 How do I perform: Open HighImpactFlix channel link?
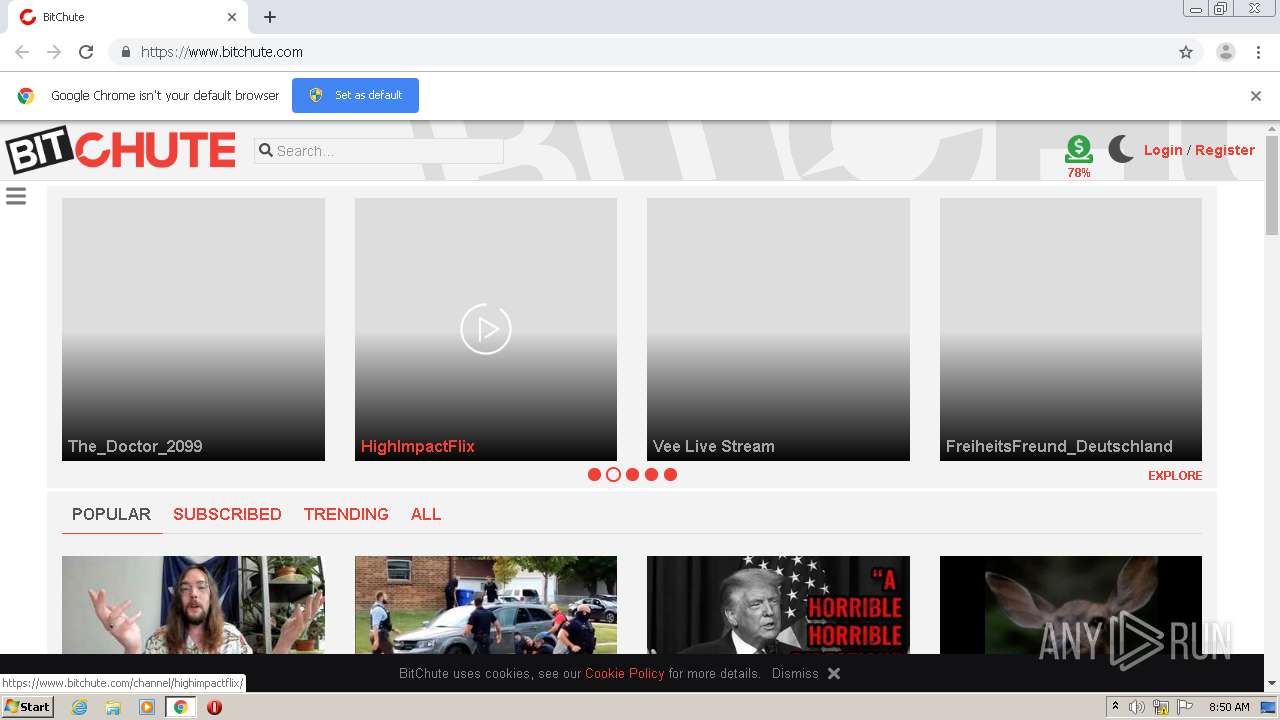(418, 446)
